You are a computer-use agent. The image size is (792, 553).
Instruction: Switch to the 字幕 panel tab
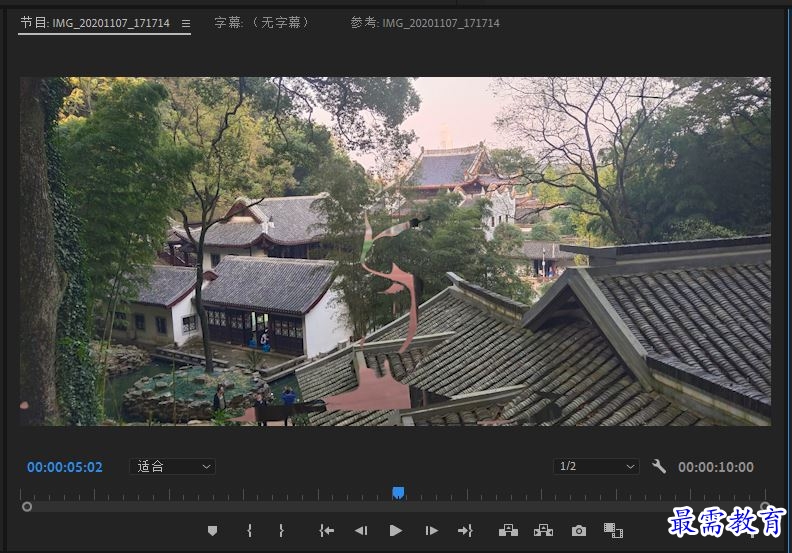pos(261,23)
